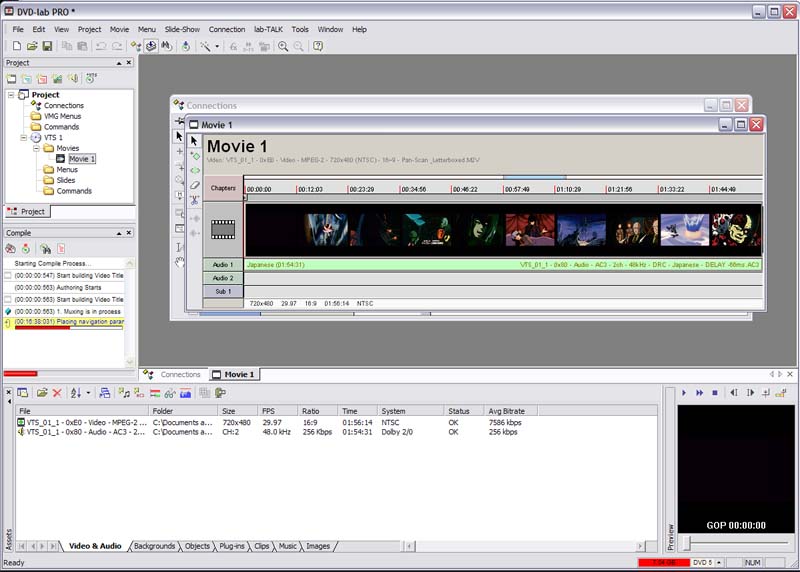Click the add audio note icon in Assets
This screenshot has height=572, width=800.
tap(124, 393)
